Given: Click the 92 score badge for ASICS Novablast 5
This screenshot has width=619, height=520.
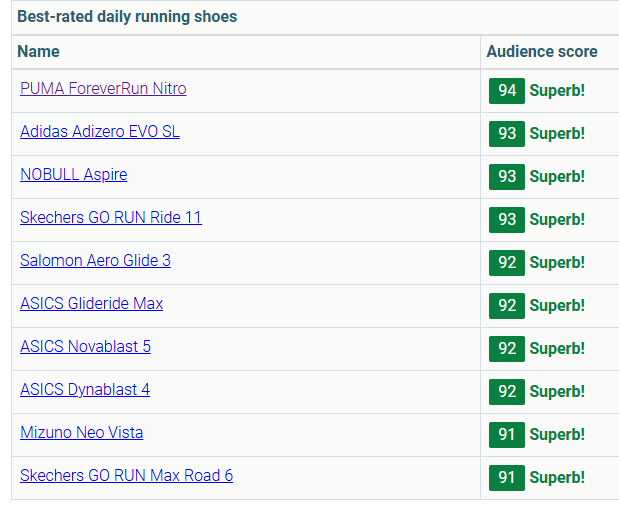Looking at the screenshot, I should click(507, 349).
